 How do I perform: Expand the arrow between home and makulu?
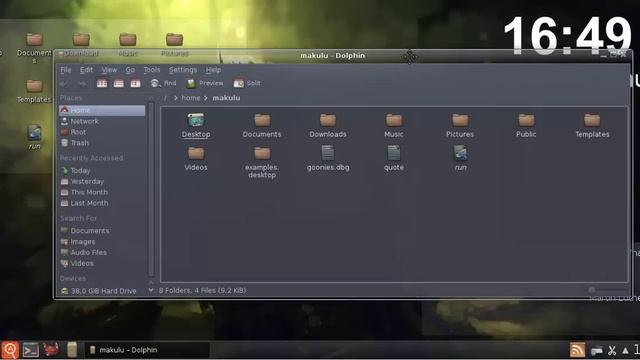(206, 98)
